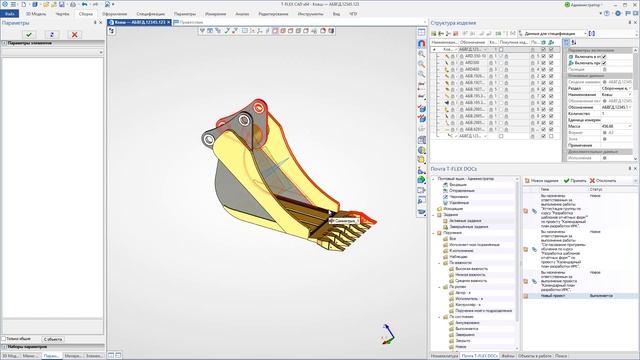Pin the Почта T-FLEX DOCs panel
This screenshot has height=360, width=640.
coord(630,169)
